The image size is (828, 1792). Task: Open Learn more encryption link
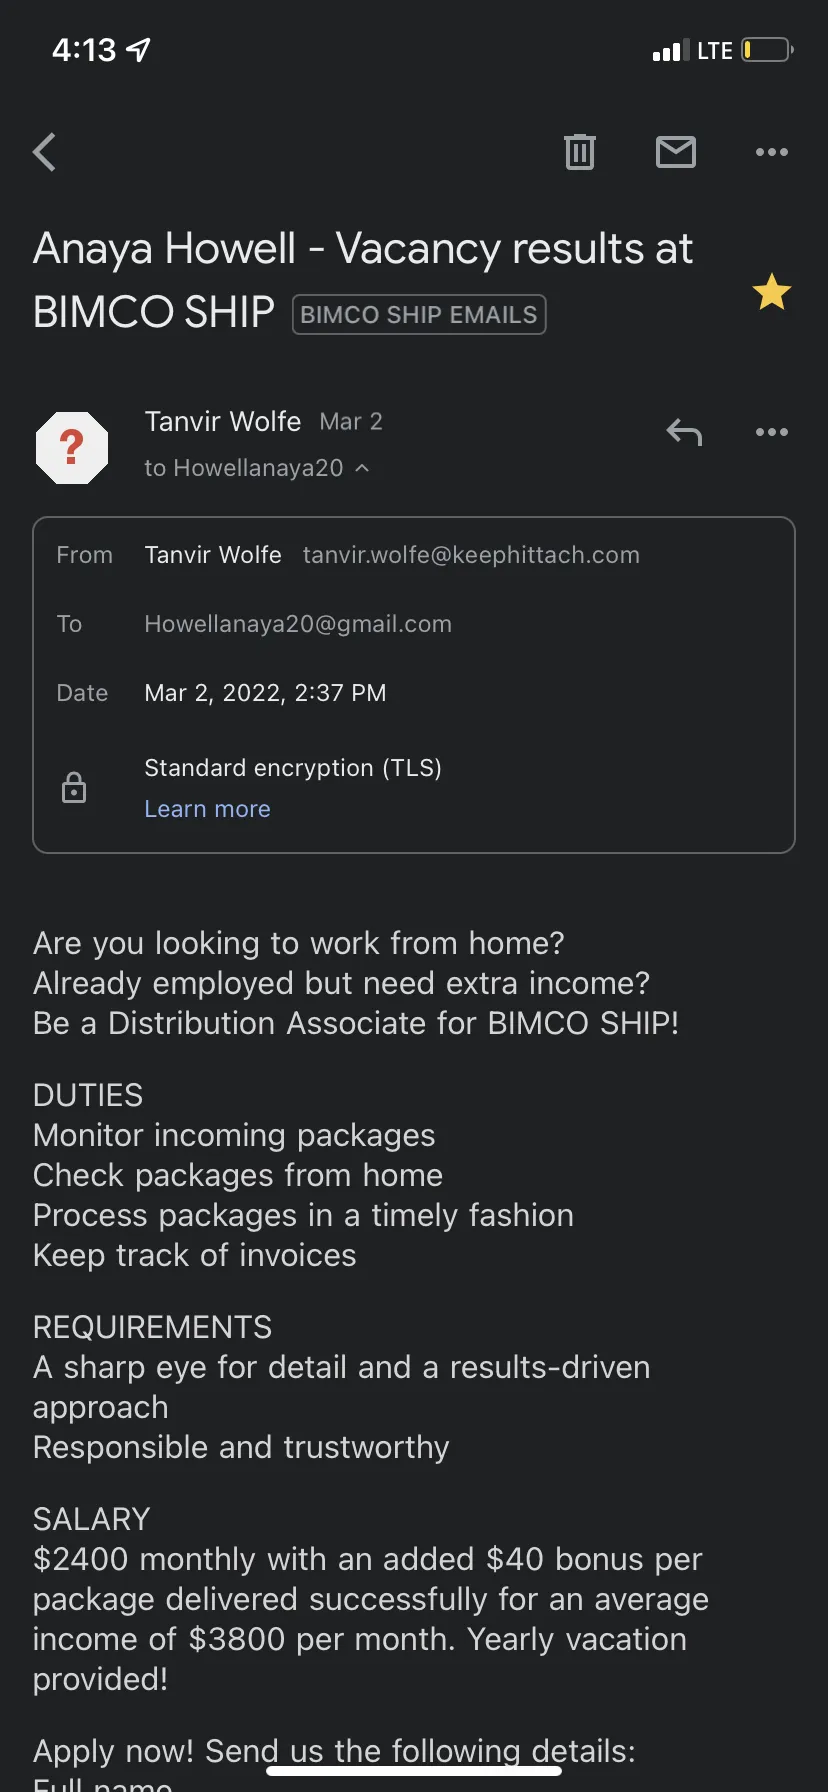207,808
